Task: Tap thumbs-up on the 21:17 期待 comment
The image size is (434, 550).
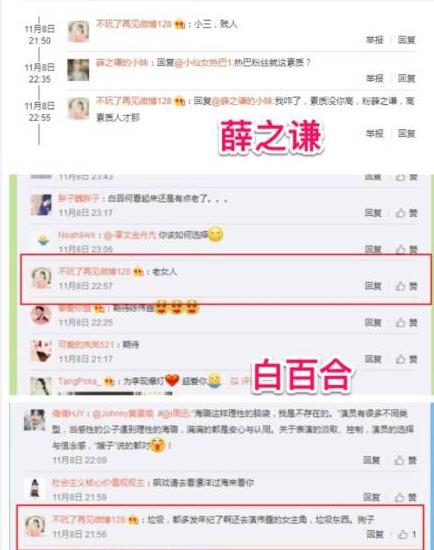Action: [407, 359]
